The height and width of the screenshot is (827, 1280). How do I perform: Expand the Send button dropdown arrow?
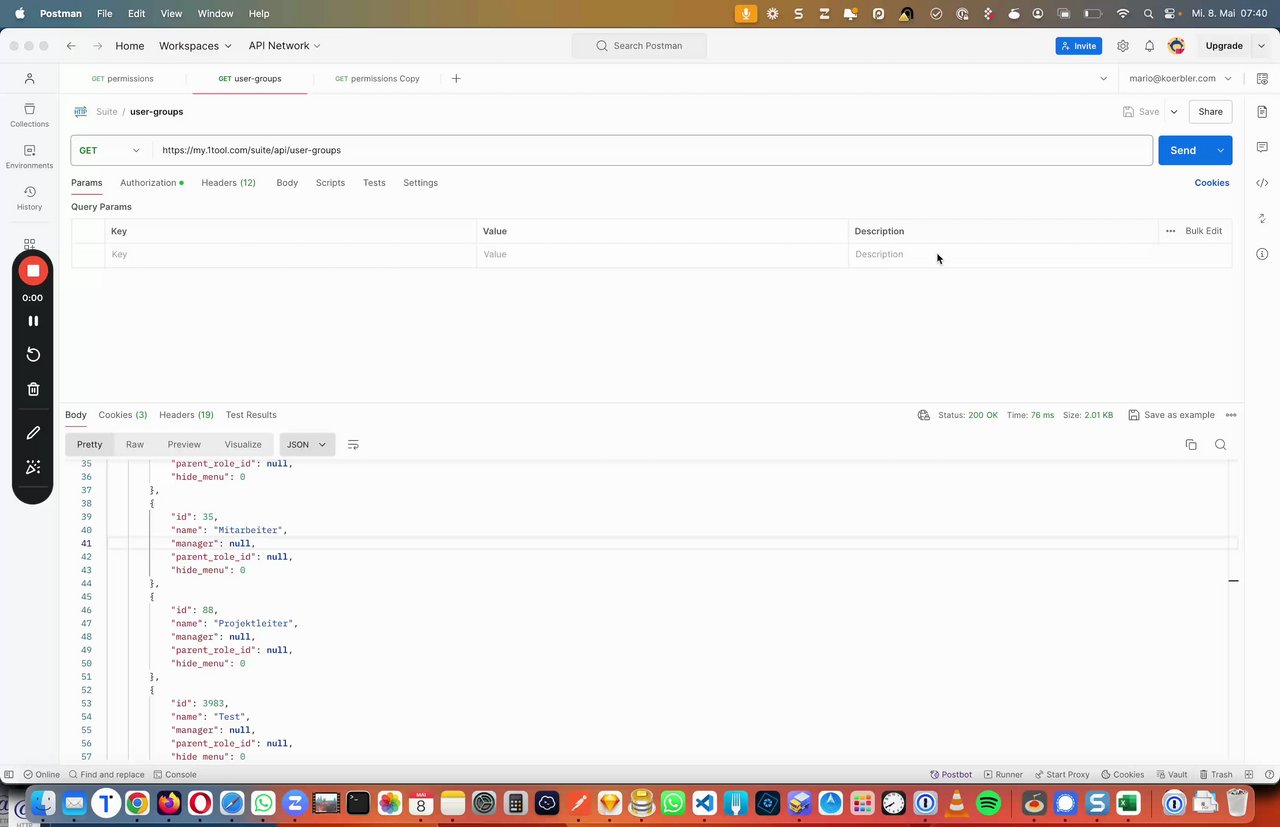(x=1221, y=150)
